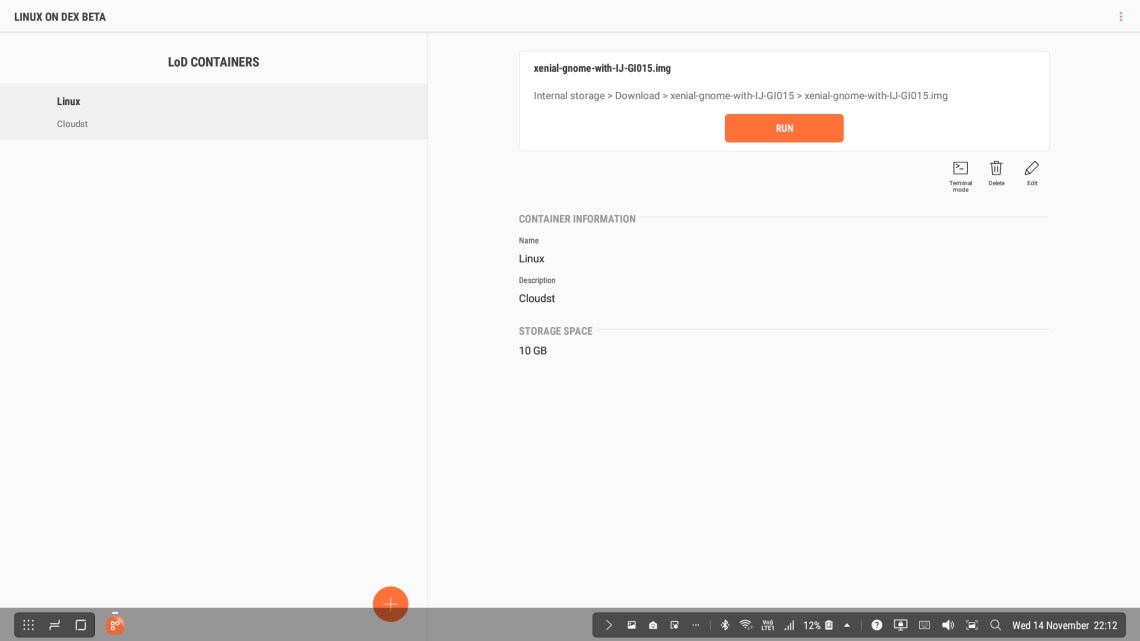Edit the container with the pencil icon

click(x=1031, y=168)
